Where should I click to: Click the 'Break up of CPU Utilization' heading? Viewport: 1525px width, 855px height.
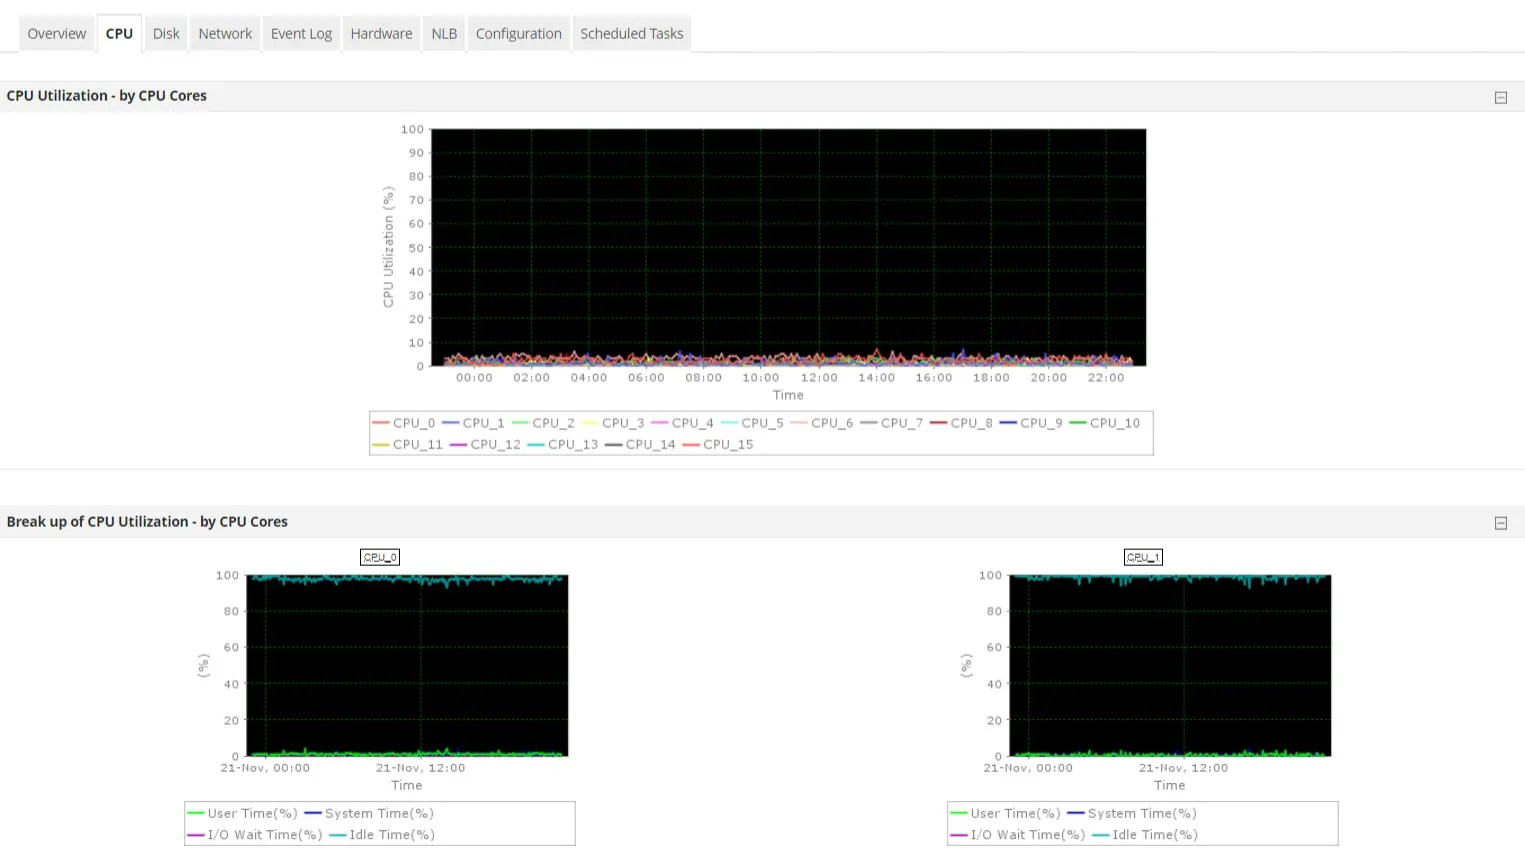[x=147, y=522]
